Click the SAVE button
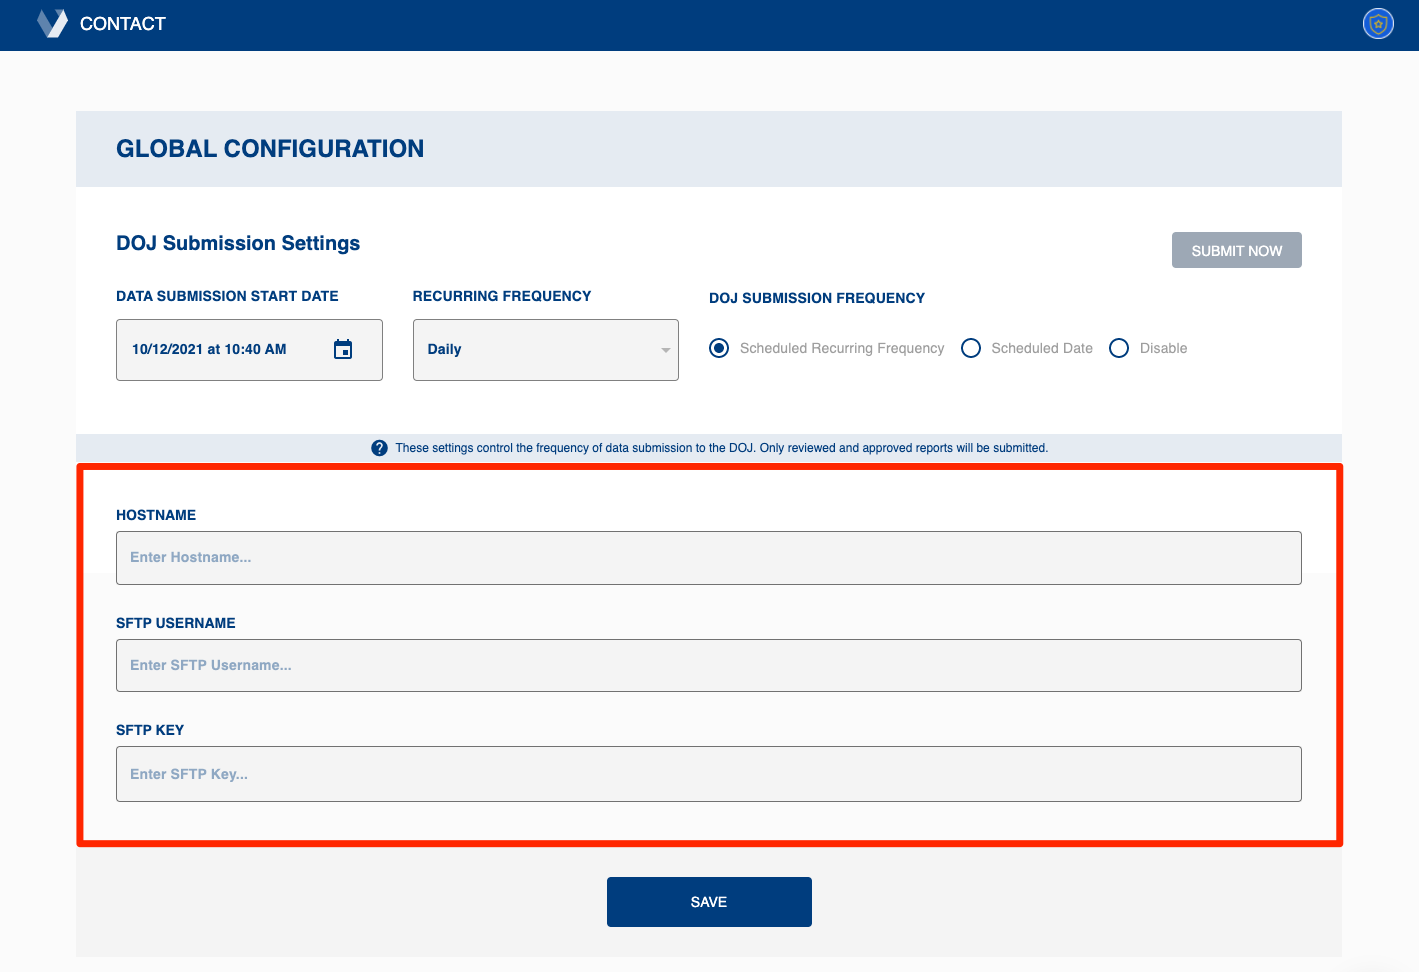 pos(708,901)
